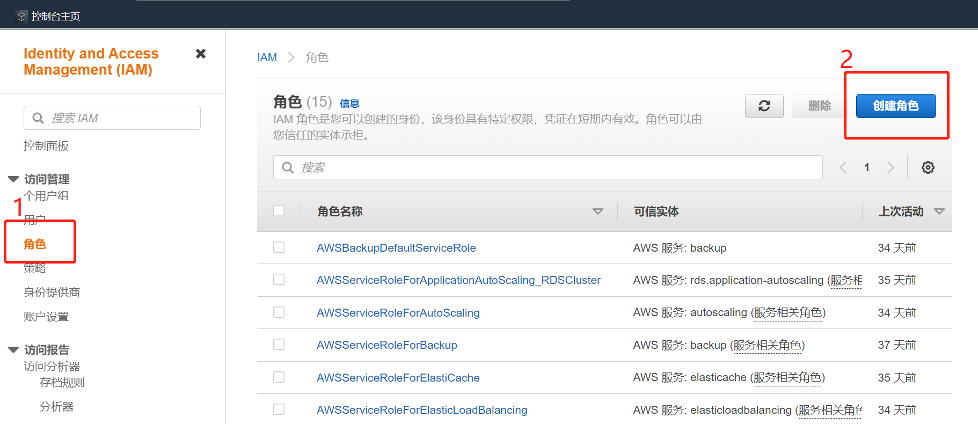
Task: Click the refresh roles icon button
Action: pos(764,106)
